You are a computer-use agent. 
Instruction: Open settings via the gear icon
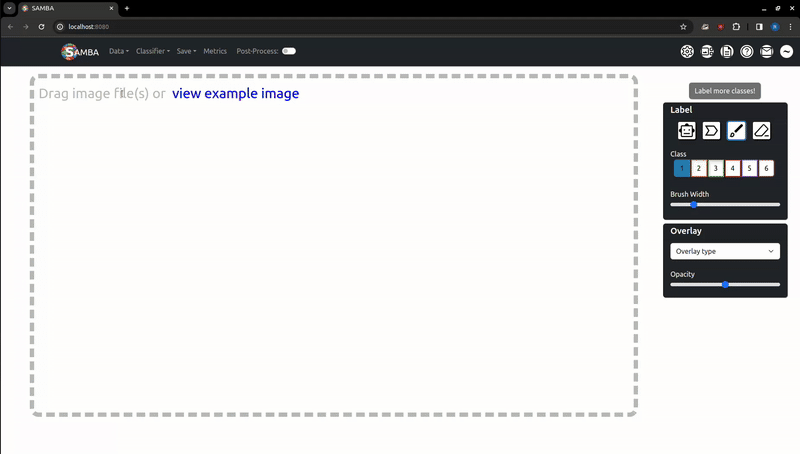pos(687,51)
